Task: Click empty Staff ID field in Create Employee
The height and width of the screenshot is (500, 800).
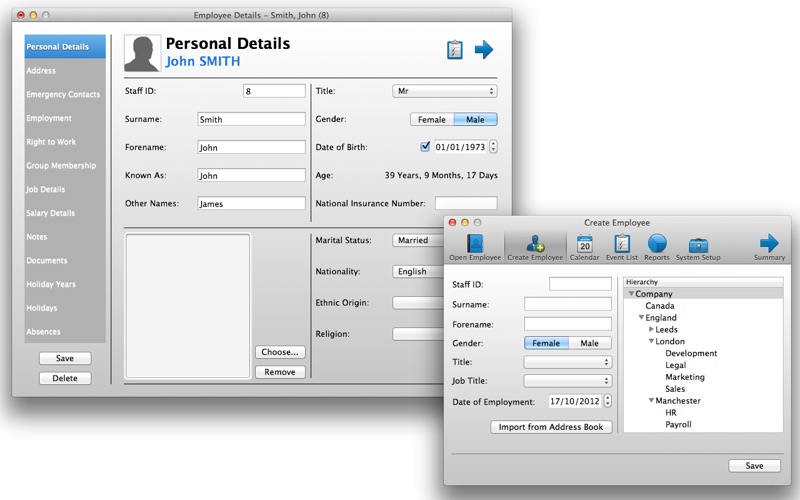Action: tap(580, 284)
